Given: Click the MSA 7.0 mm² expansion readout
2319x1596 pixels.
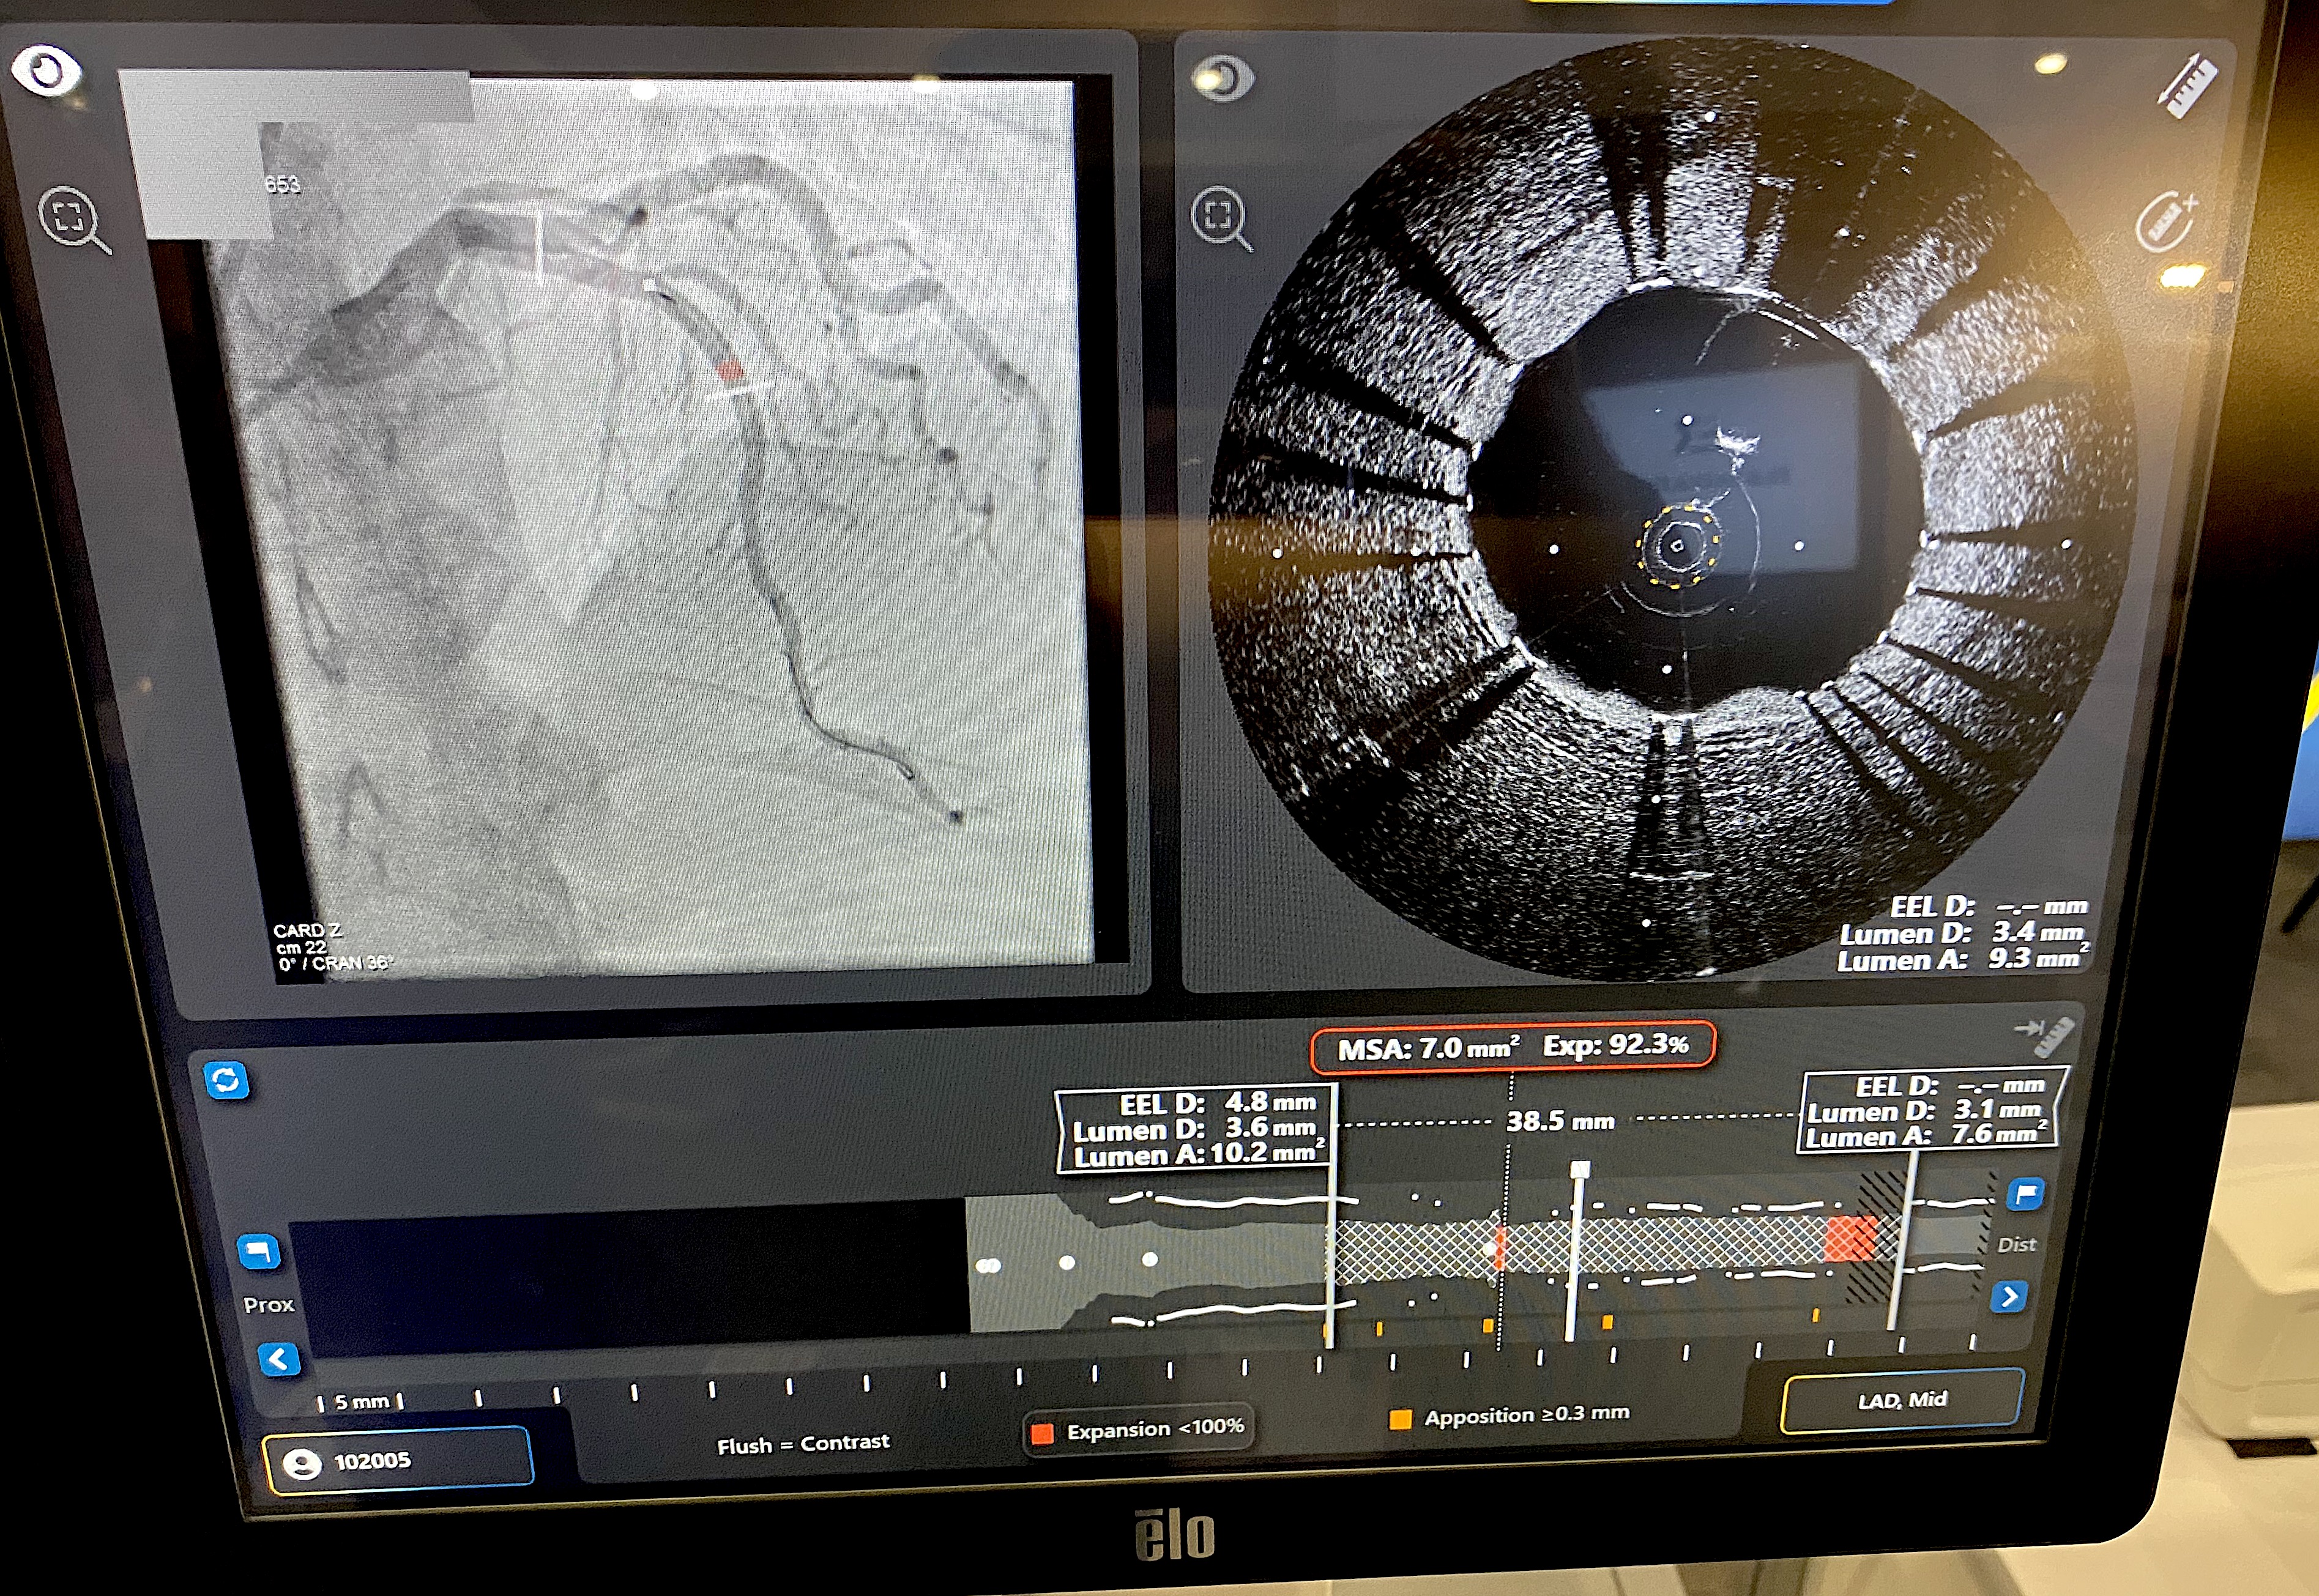Looking at the screenshot, I should 1512,1047.
